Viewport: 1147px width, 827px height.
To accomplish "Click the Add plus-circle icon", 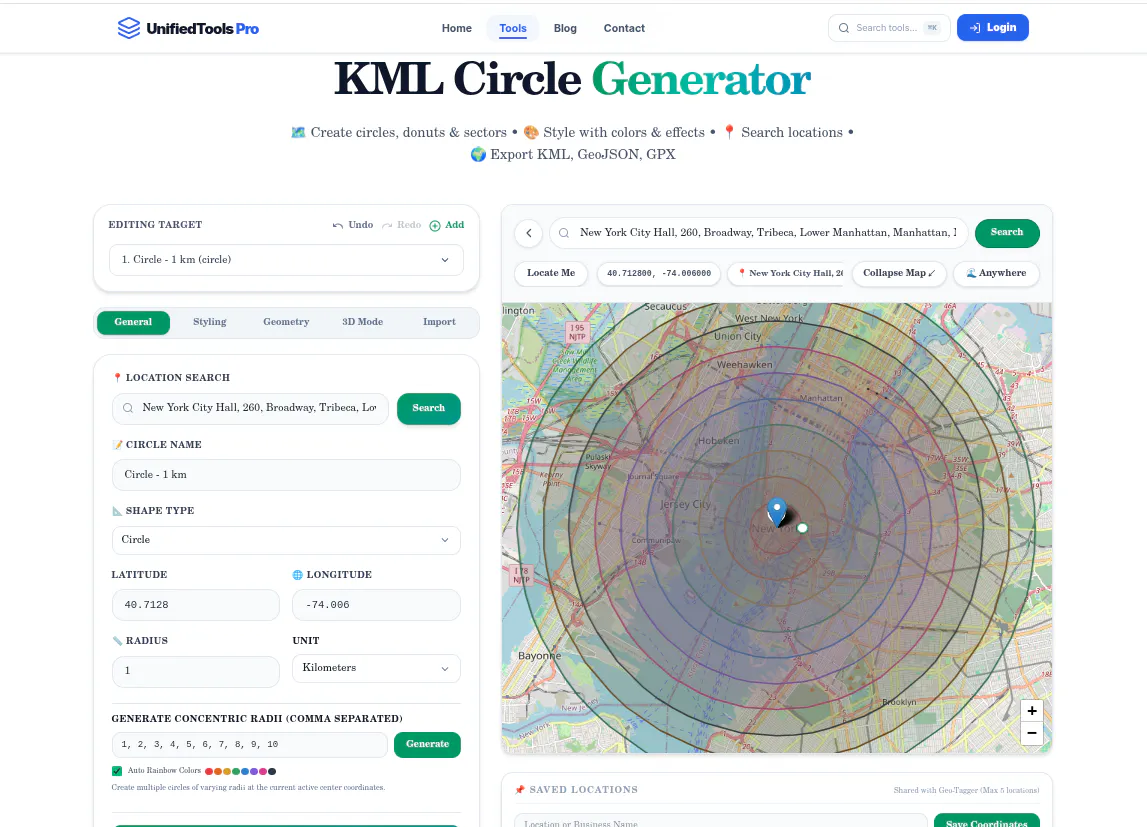I will coord(435,225).
